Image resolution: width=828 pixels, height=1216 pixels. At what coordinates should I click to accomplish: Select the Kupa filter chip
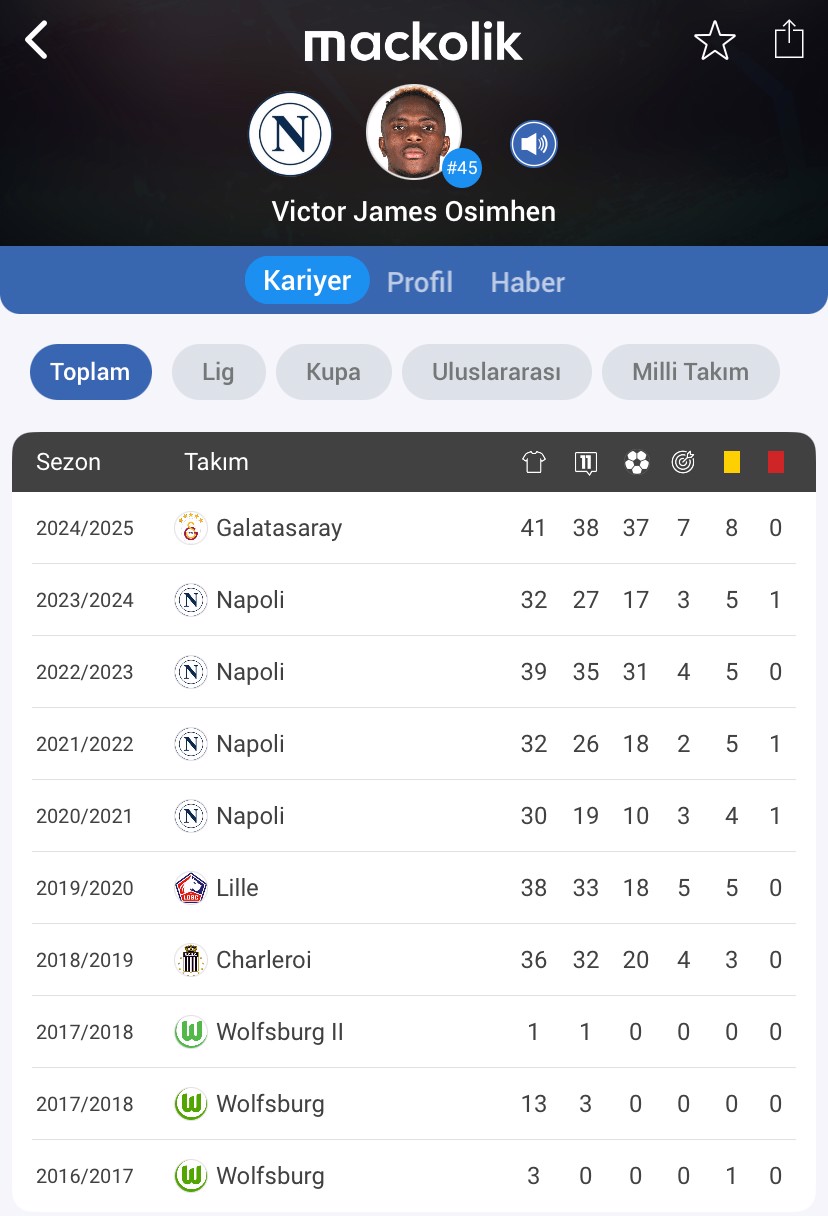[x=333, y=372]
